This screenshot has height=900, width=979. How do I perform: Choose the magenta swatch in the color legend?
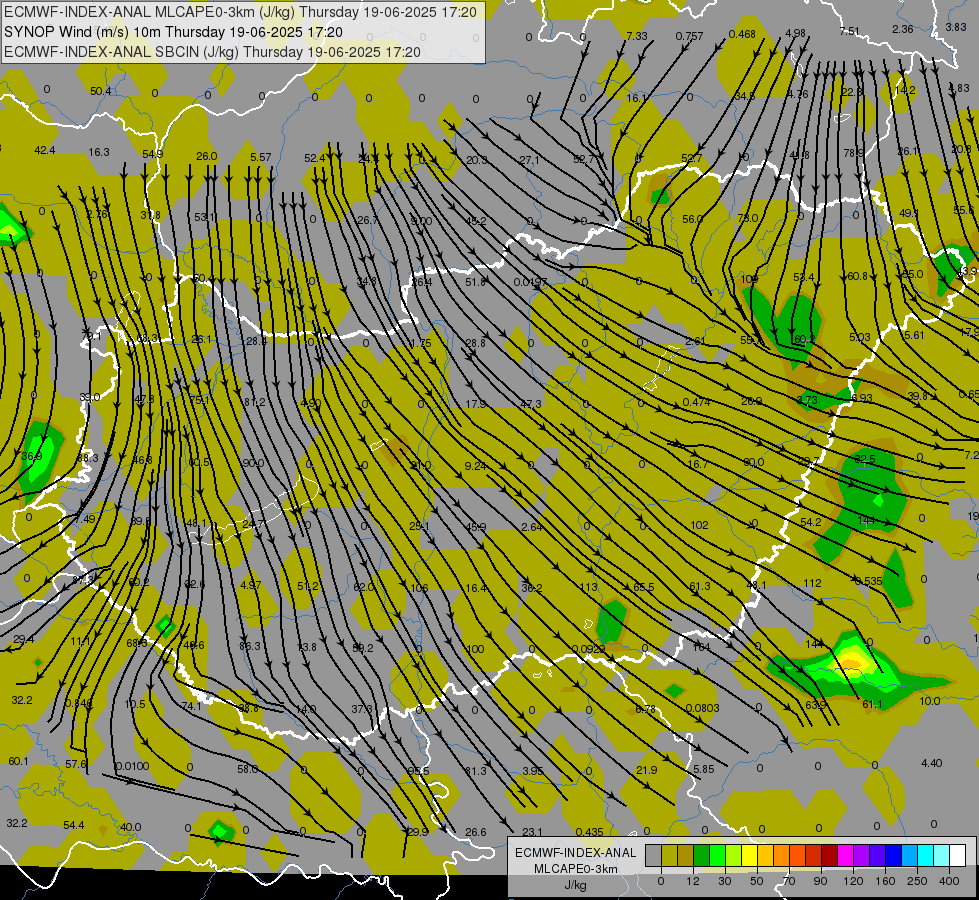point(845,856)
